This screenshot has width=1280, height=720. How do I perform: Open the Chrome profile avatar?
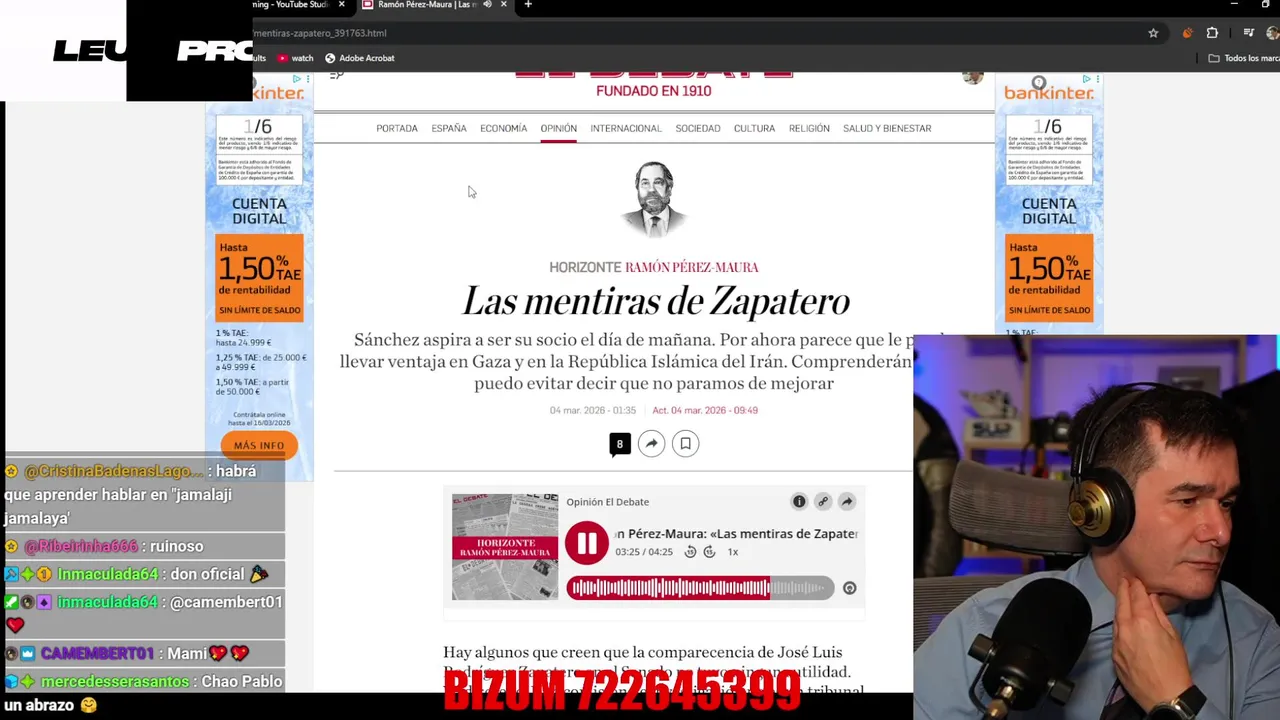coord(1273,33)
